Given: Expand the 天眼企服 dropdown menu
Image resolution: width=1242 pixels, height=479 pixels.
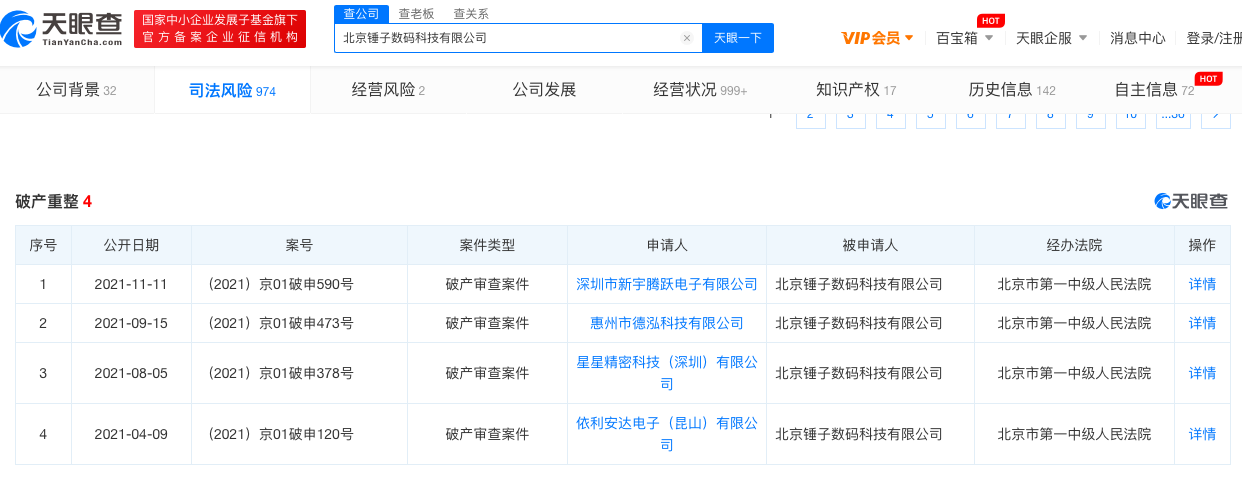Looking at the screenshot, I should [1052, 38].
